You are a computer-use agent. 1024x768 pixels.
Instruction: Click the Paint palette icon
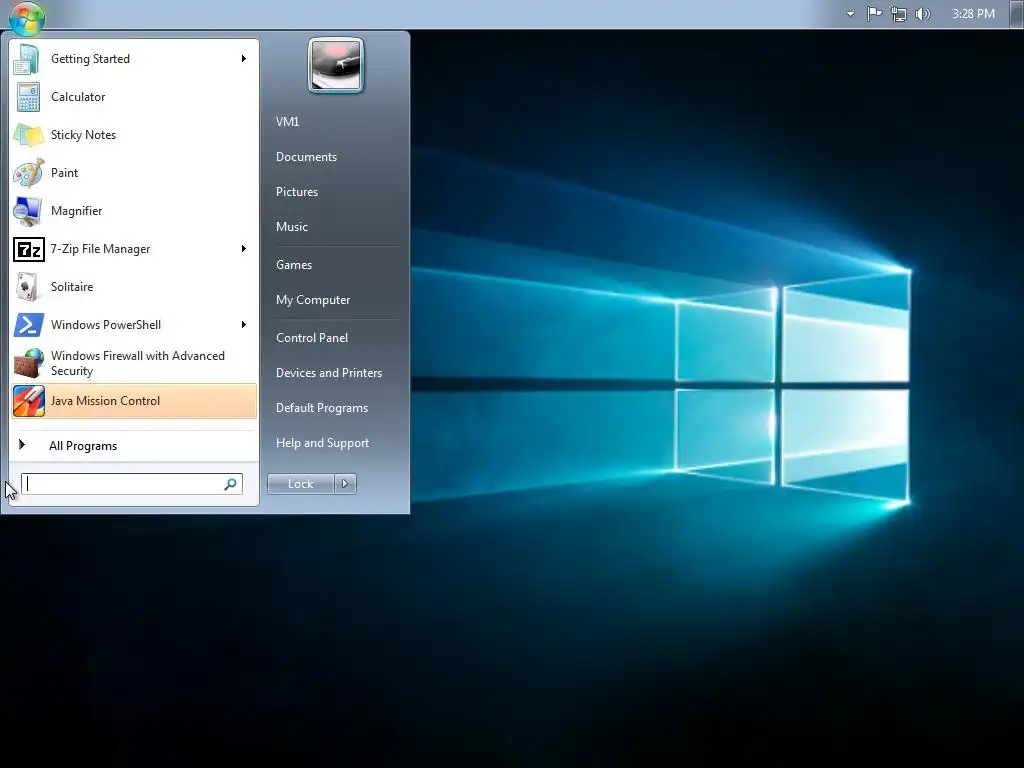click(x=28, y=172)
